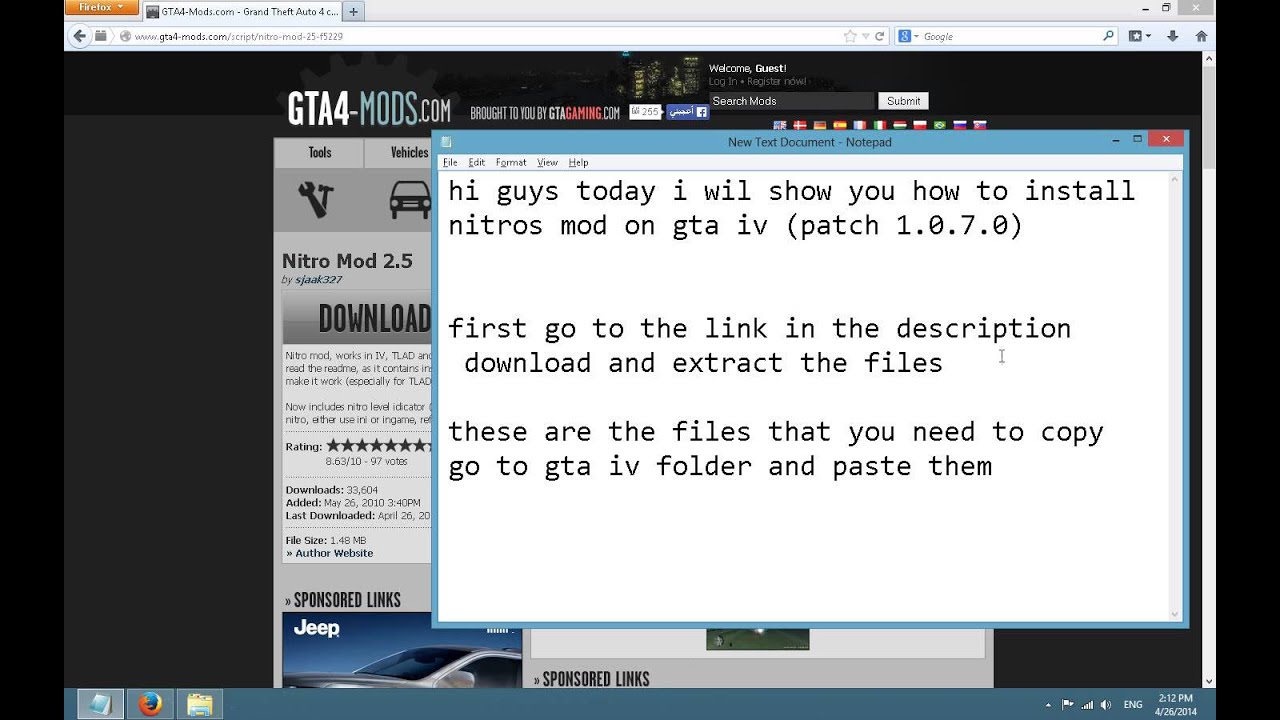Bookmark this page with the star icon
The width and height of the screenshot is (1280, 720).
click(x=850, y=36)
